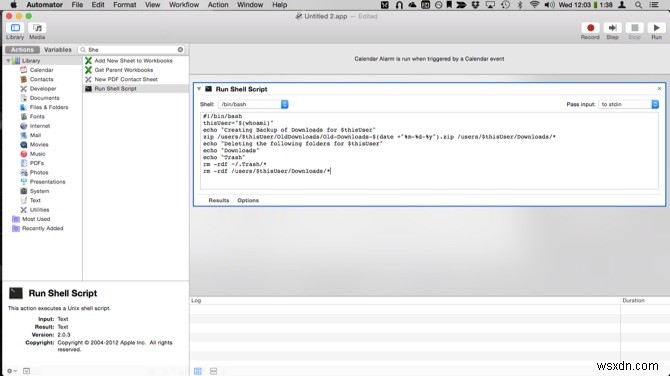The width and height of the screenshot is (670, 376).
Task: Open the Media browser button
Action: coord(37,28)
